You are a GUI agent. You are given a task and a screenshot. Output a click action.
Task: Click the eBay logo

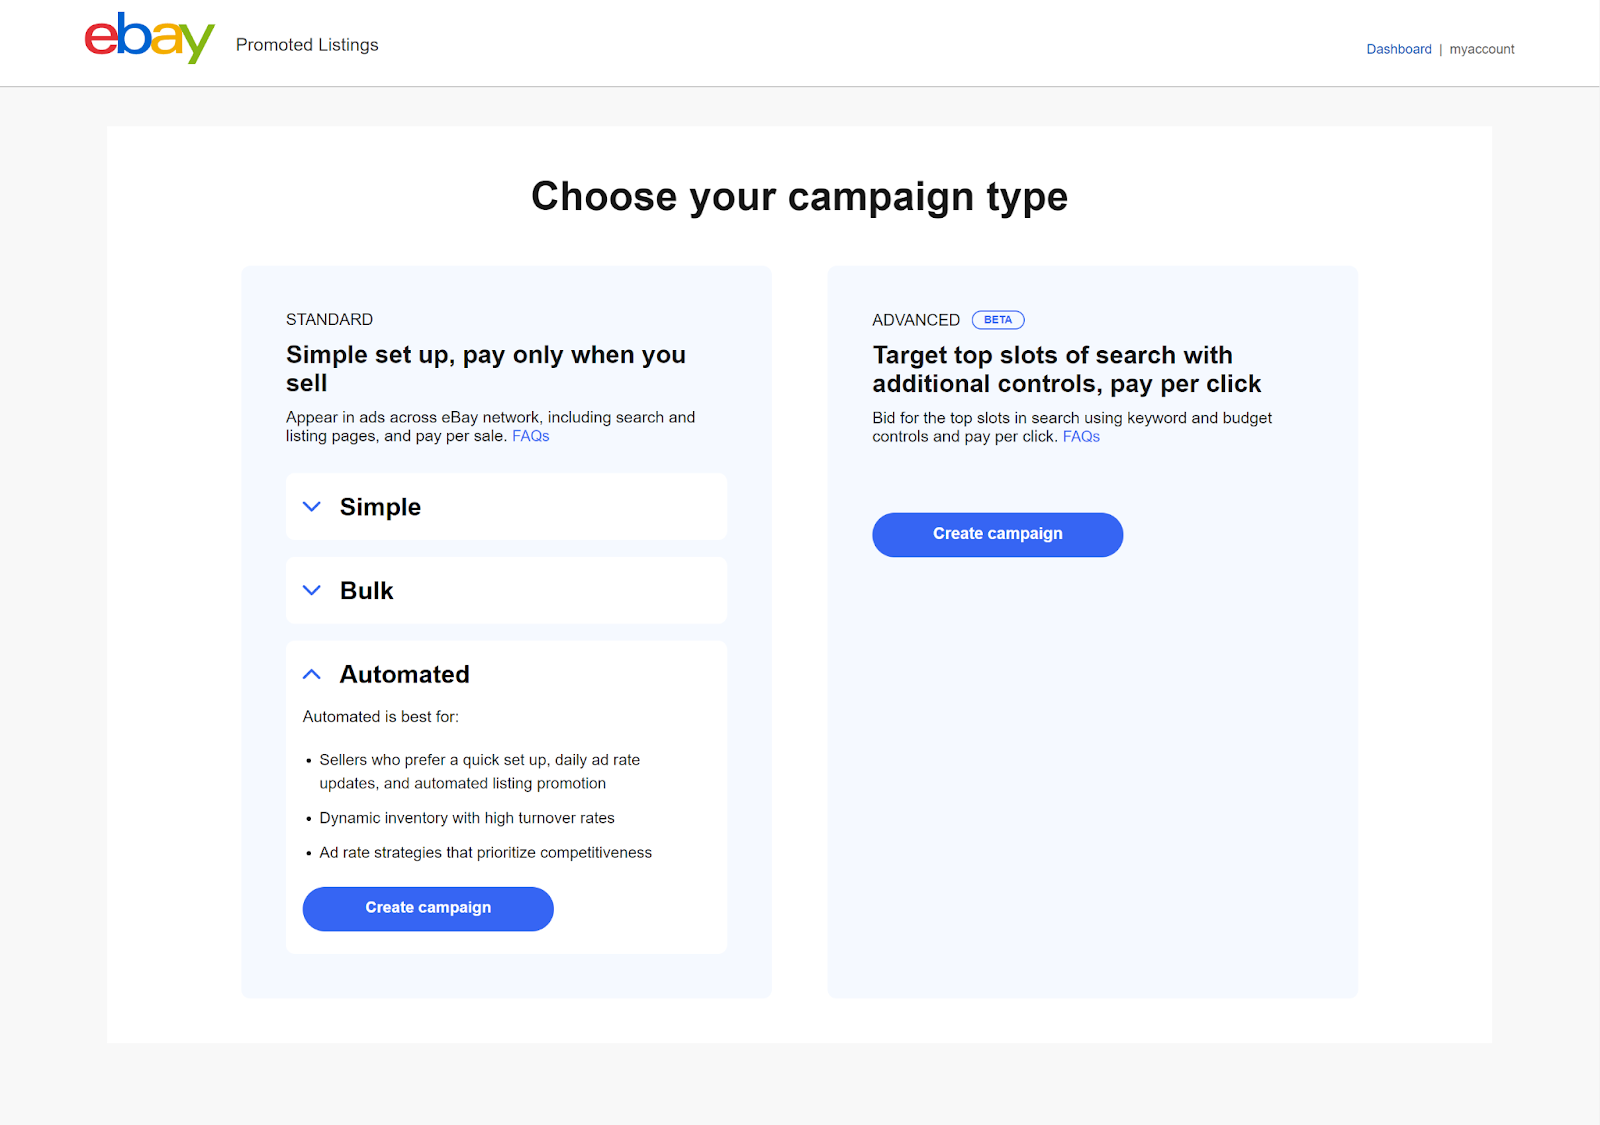147,38
